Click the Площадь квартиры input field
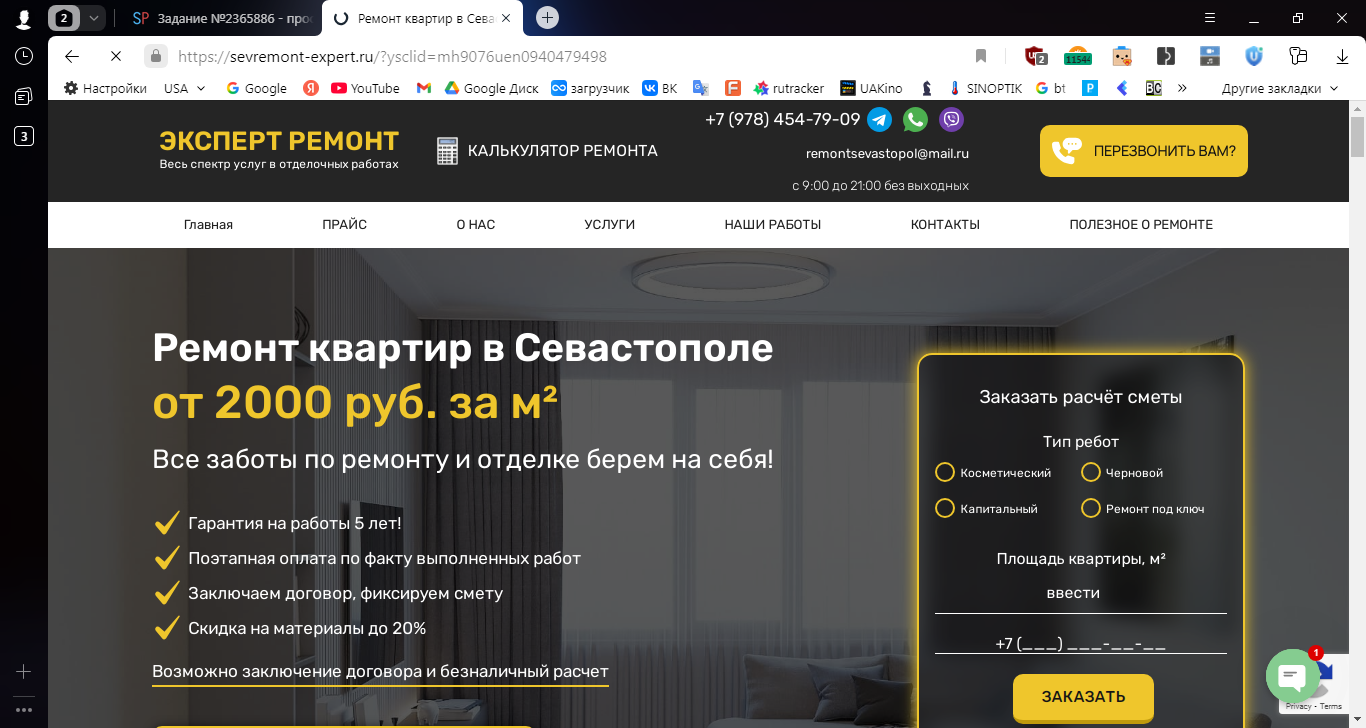The height and width of the screenshot is (728, 1366). click(1081, 593)
